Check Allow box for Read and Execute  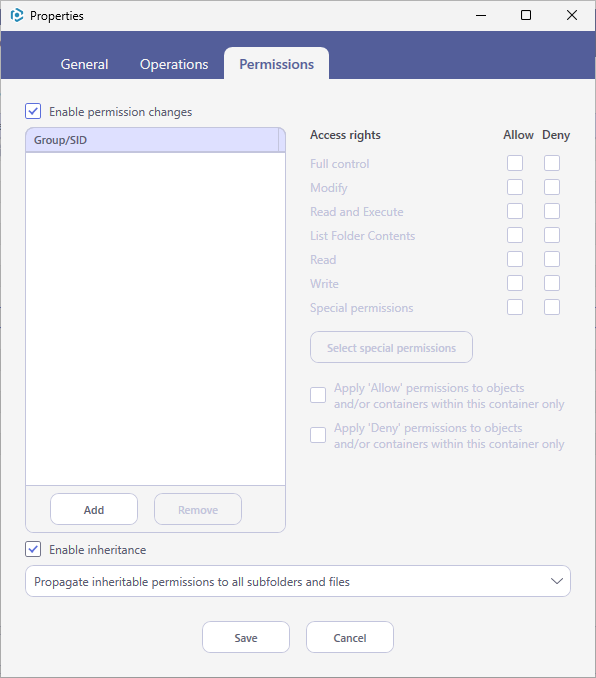point(515,211)
